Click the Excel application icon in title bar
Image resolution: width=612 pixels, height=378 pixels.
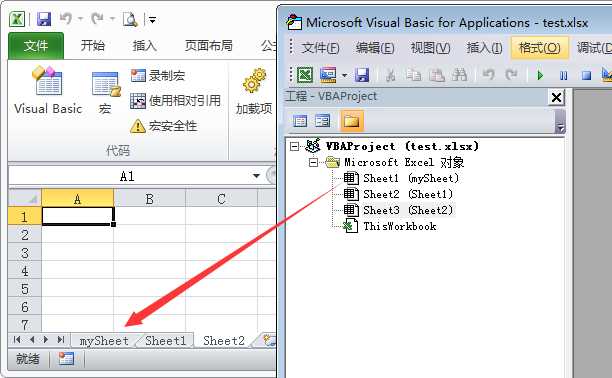[17, 19]
